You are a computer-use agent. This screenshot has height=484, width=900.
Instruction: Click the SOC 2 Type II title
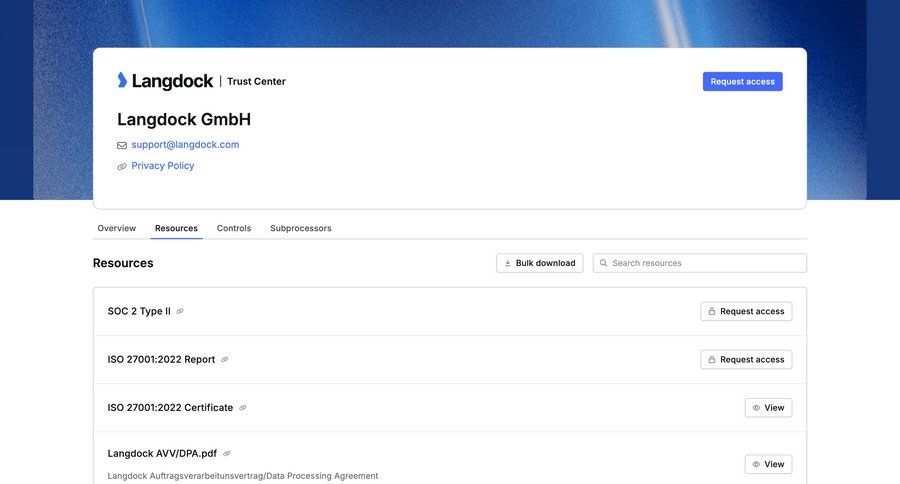click(139, 311)
